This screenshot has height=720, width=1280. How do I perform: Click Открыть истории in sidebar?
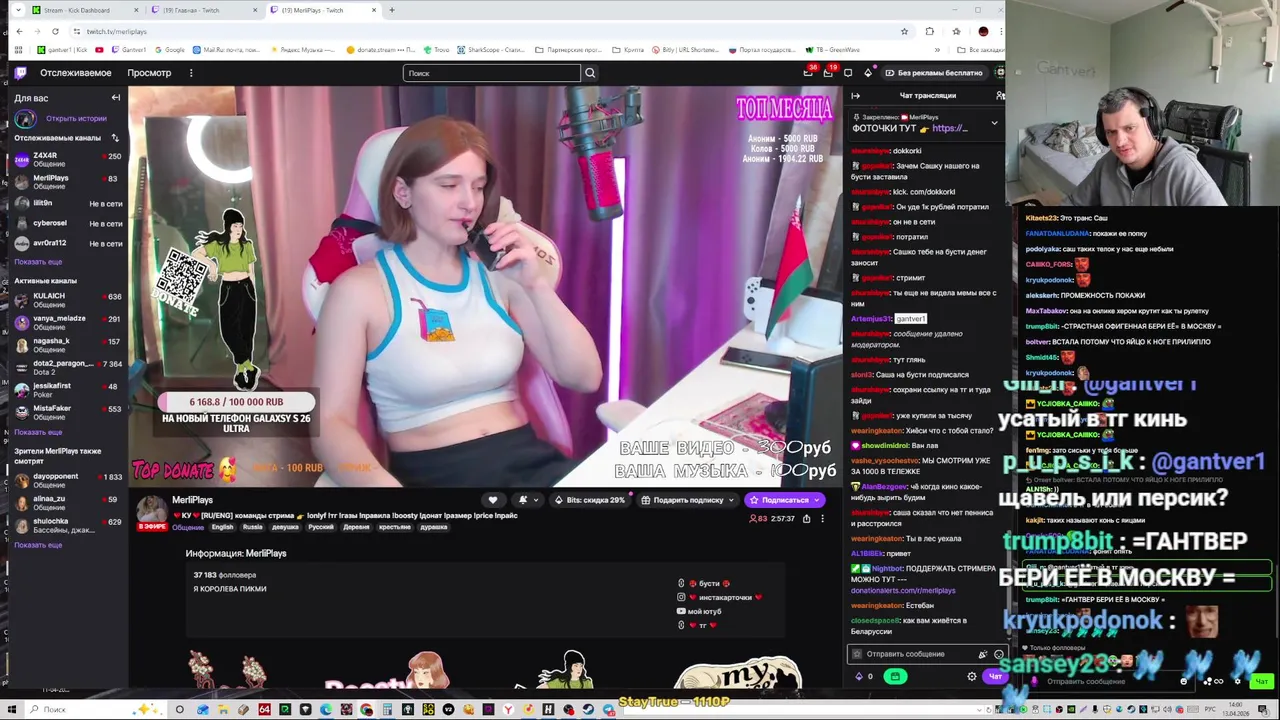(76, 118)
